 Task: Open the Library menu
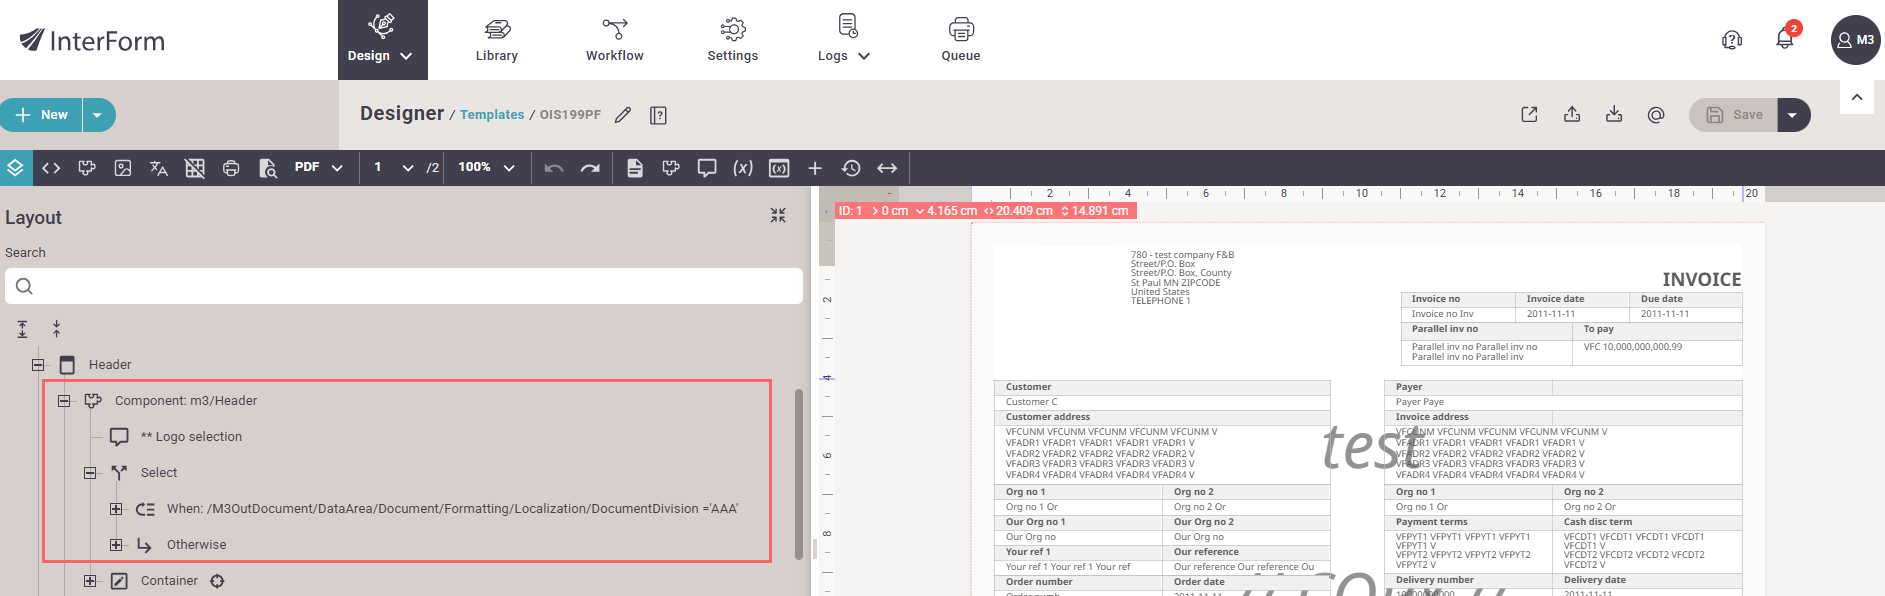tap(497, 40)
